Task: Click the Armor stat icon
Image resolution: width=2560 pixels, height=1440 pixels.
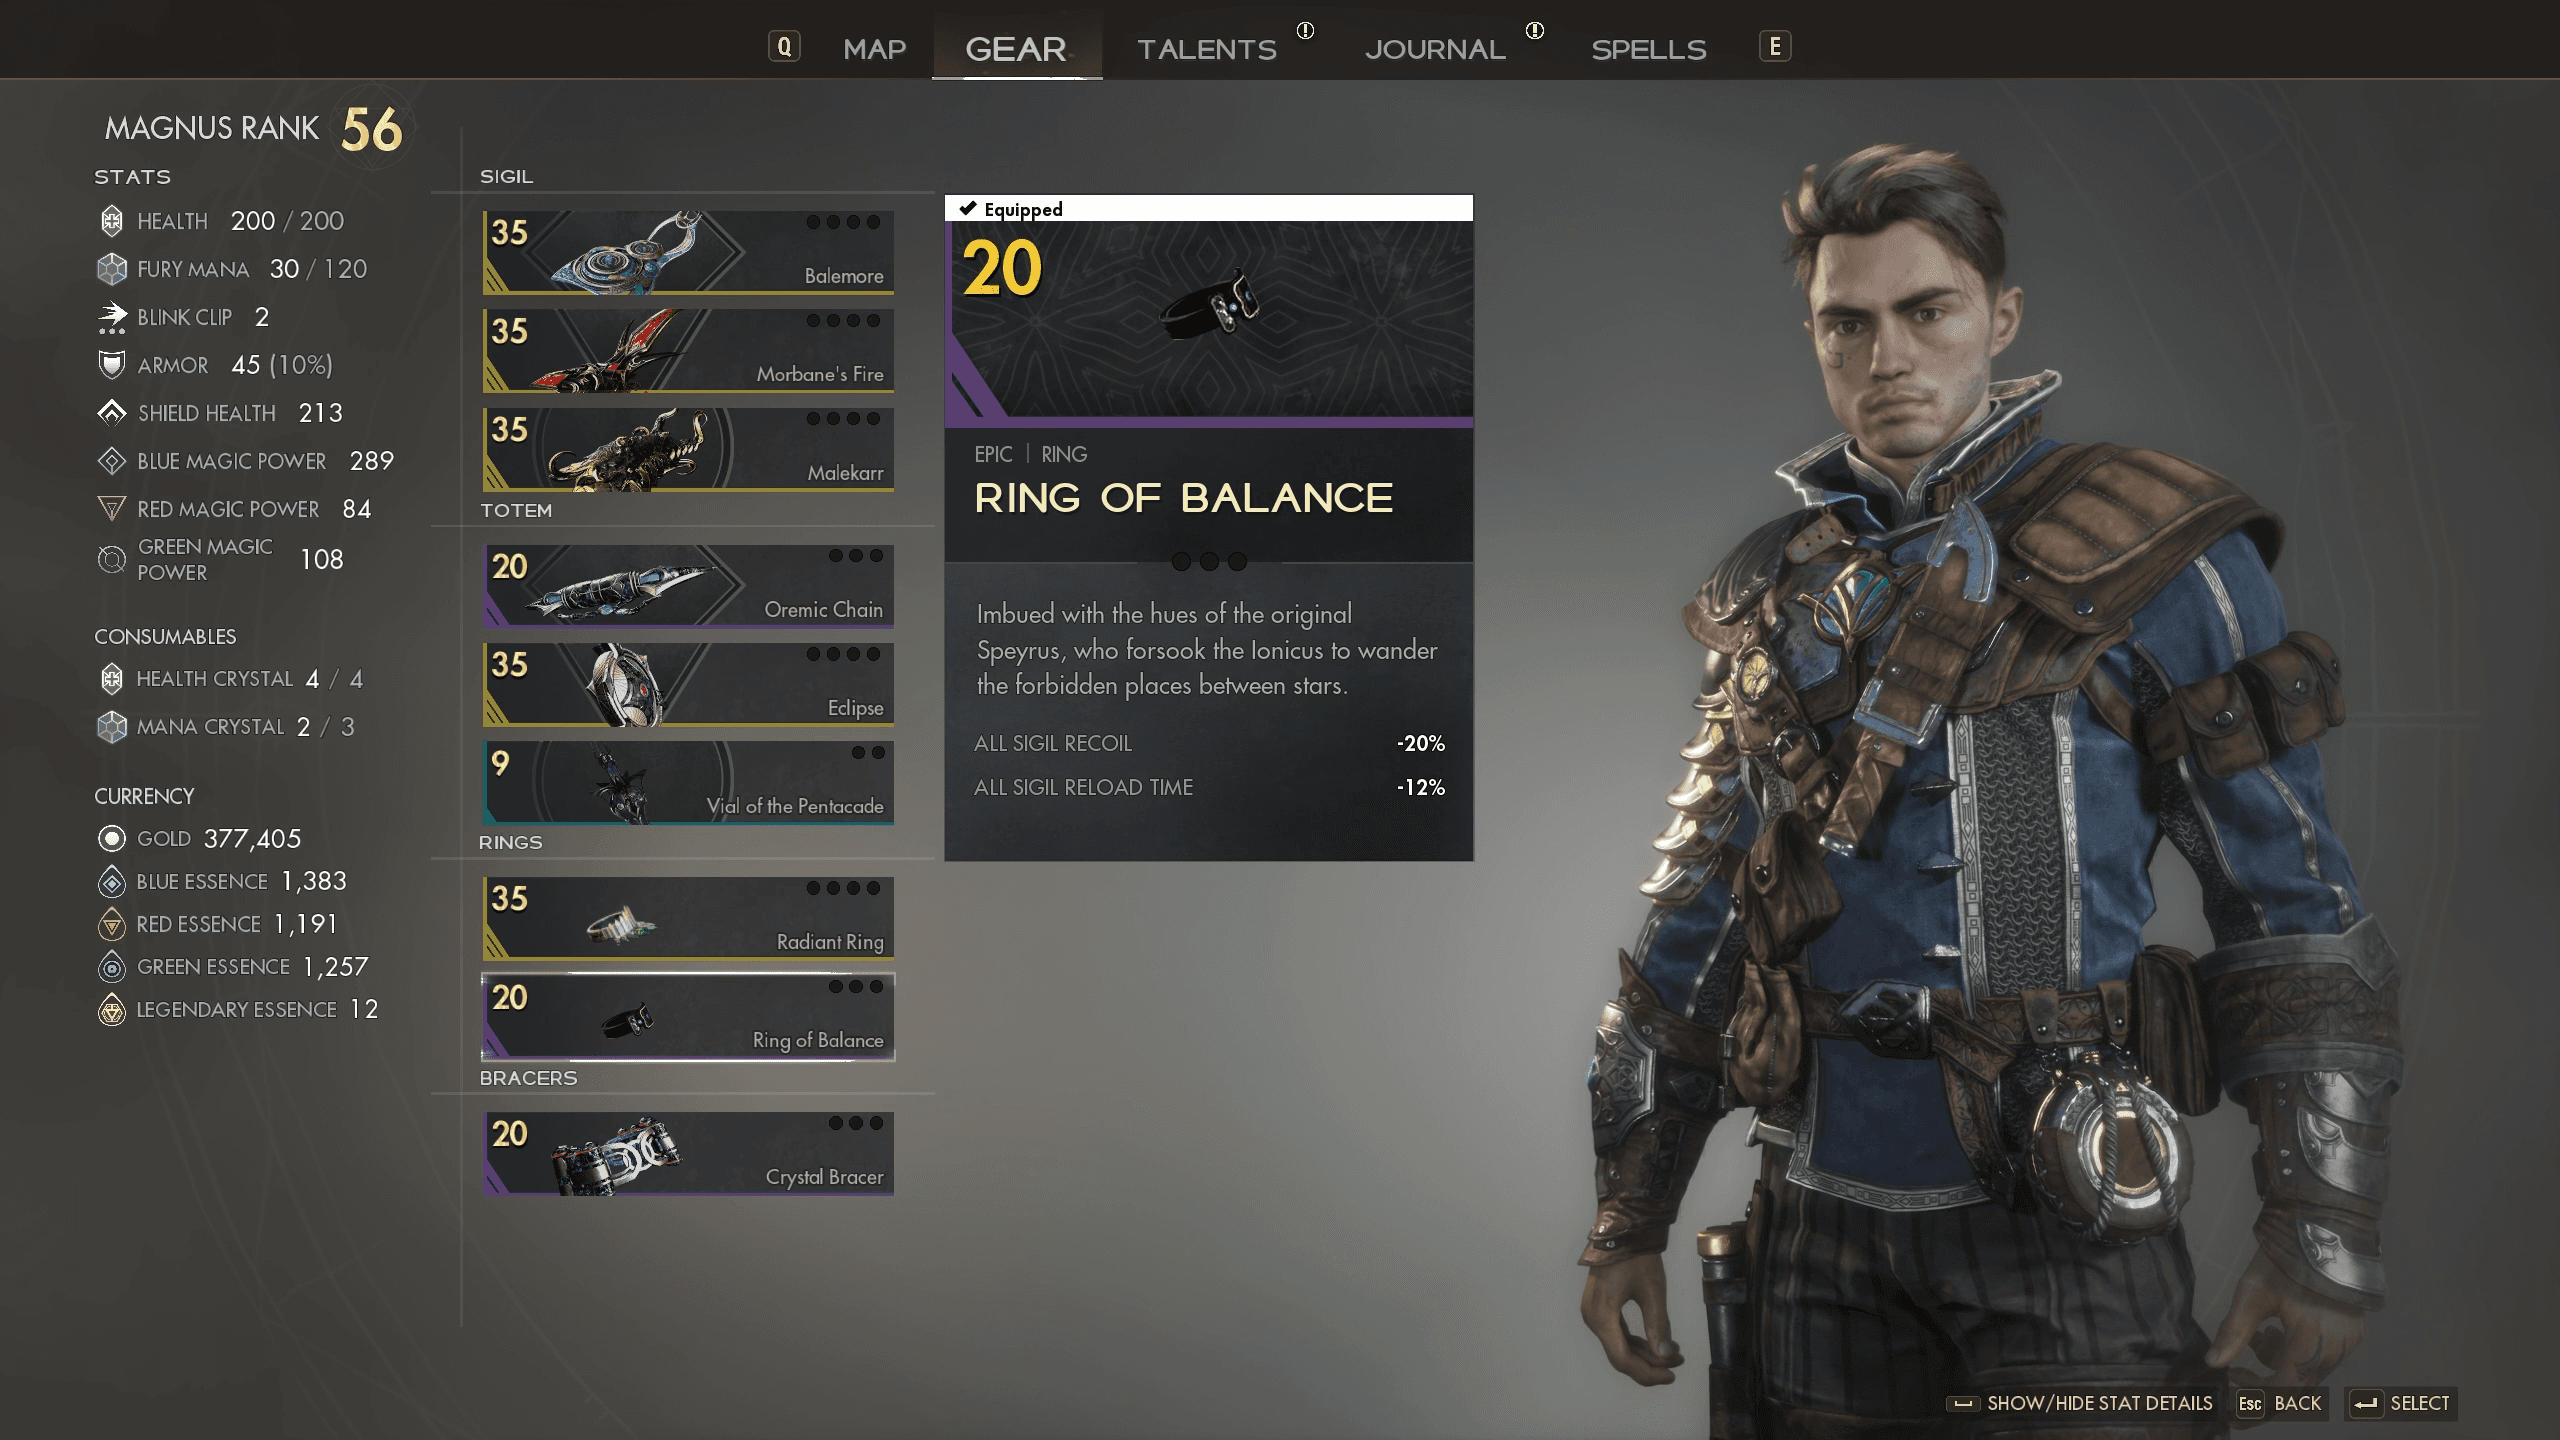Action: point(109,364)
